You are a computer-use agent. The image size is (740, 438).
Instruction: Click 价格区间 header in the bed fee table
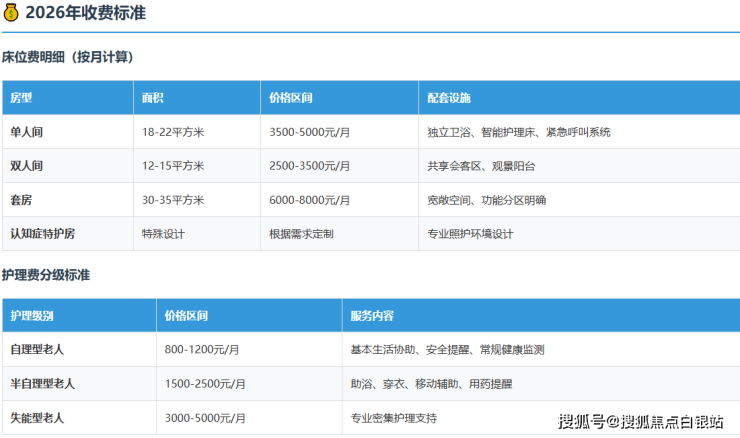[x=291, y=98]
